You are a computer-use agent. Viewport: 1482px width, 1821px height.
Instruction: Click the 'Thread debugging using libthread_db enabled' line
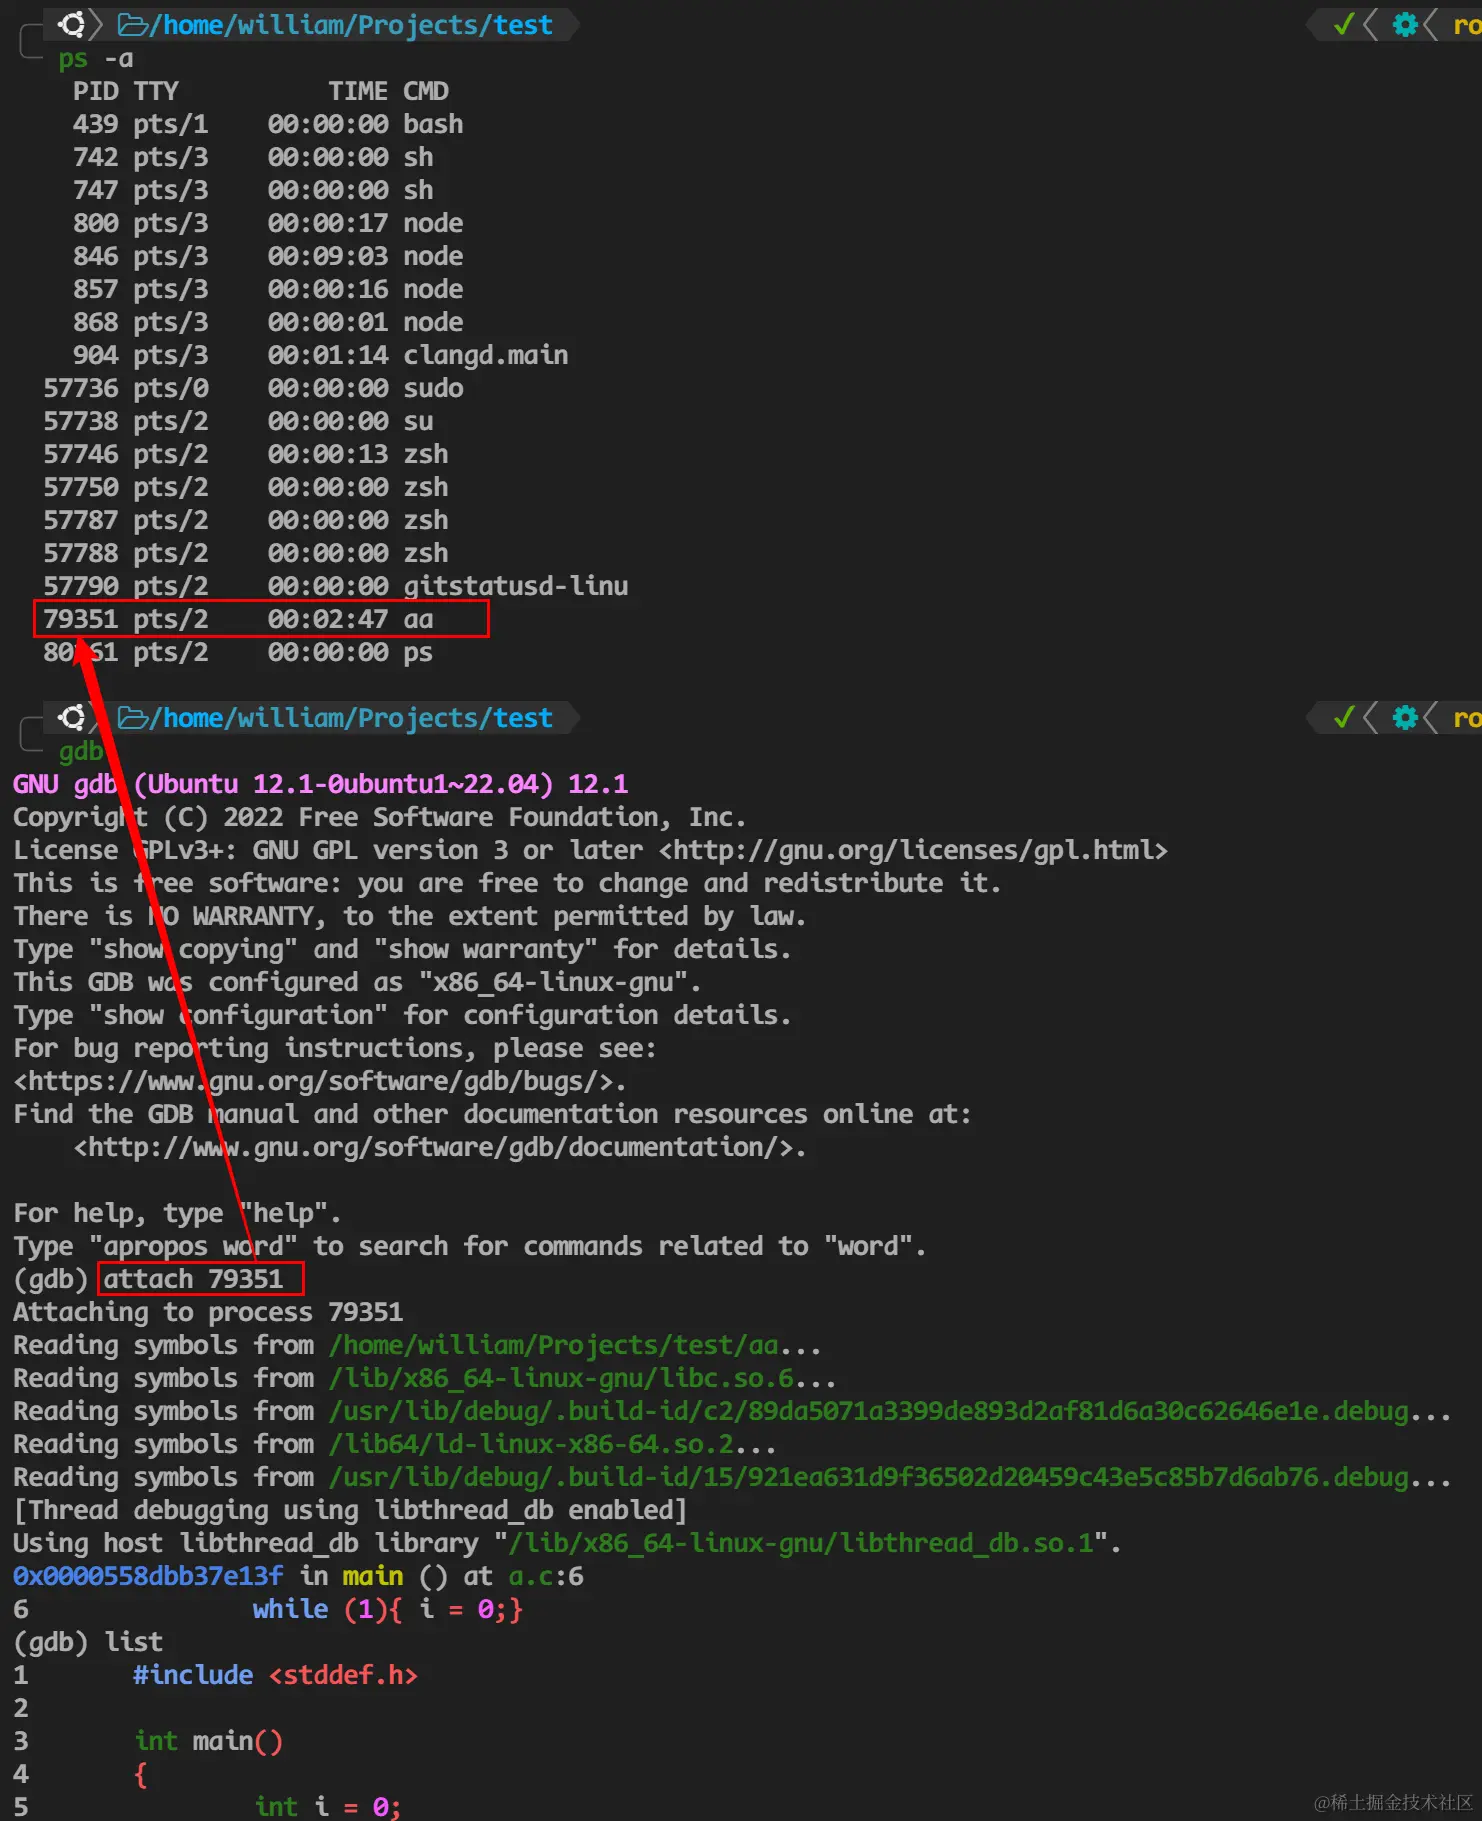pos(350,1510)
